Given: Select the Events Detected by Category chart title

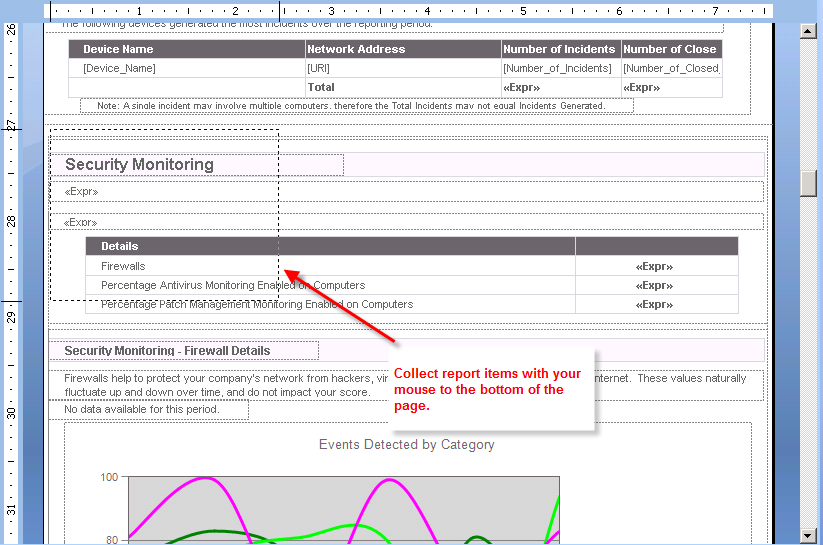Looking at the screenshot, I should [406, 444].
